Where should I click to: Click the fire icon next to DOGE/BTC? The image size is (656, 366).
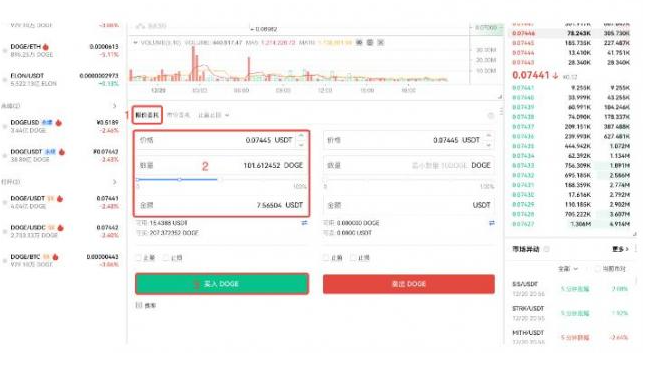click(x=55, y=257)
